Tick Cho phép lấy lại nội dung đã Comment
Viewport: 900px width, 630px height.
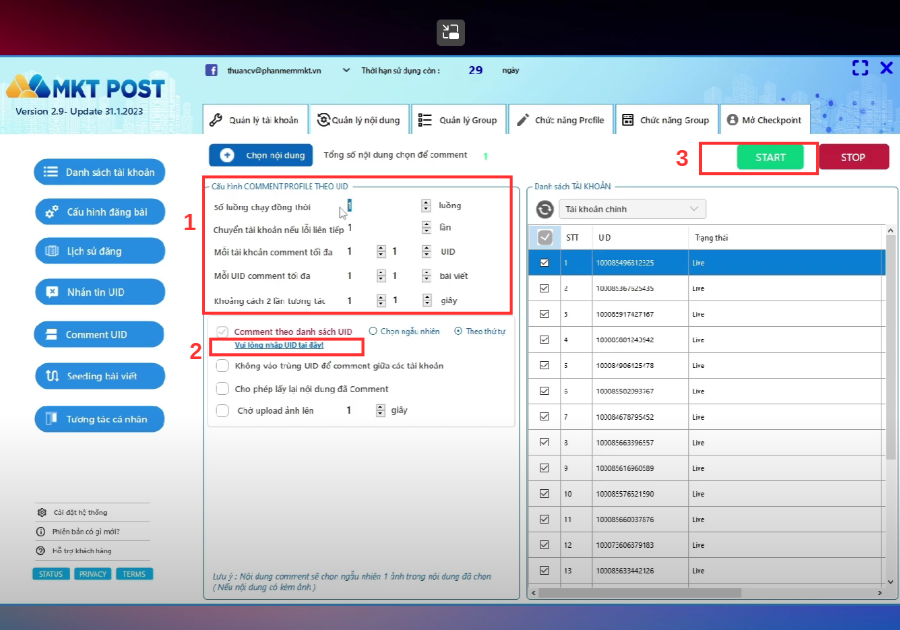point(222,388)
